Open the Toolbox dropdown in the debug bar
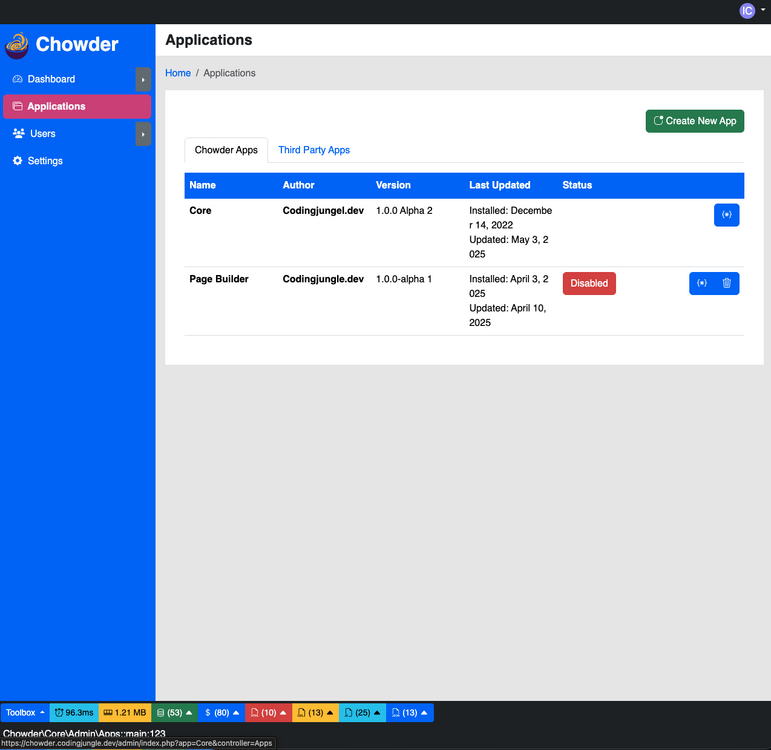The width and height of the screenshot is (771, 750). coord(25,713)
